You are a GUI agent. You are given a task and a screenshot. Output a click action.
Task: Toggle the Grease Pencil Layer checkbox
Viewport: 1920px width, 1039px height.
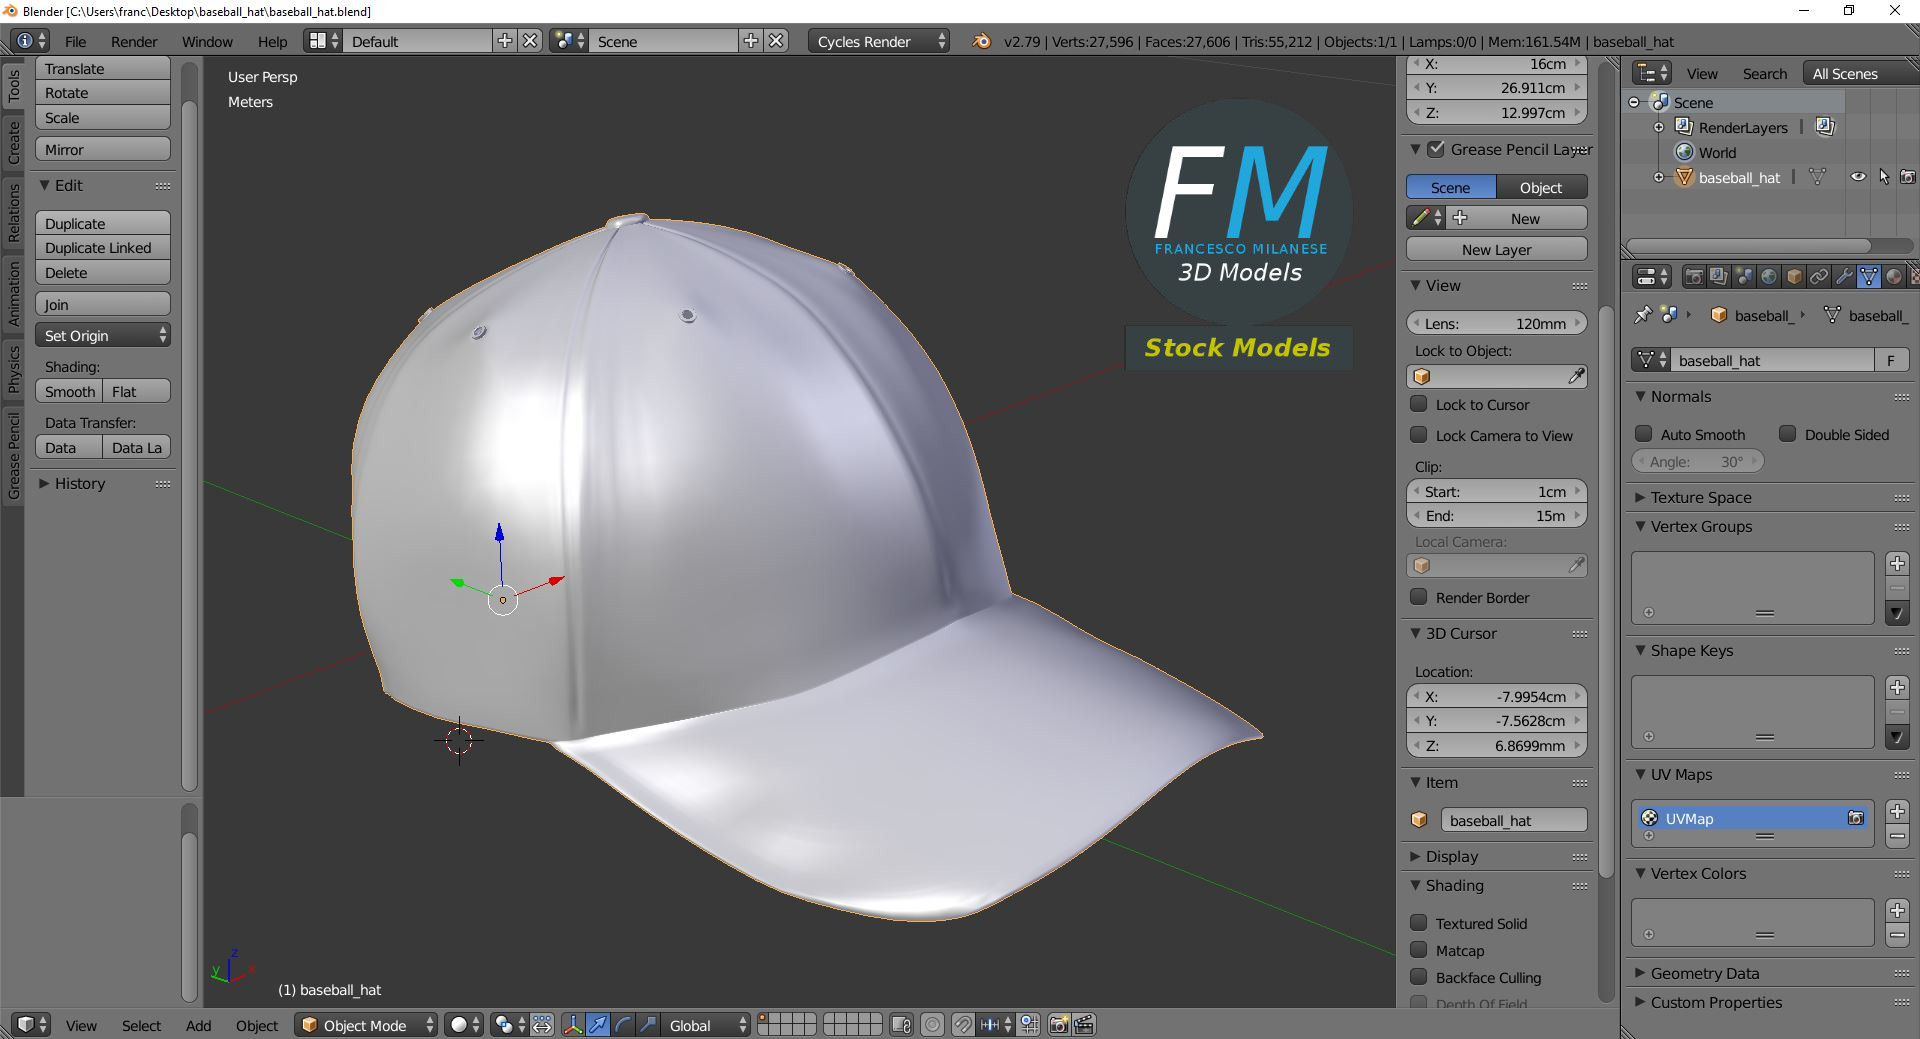(x=1436, y=149)
